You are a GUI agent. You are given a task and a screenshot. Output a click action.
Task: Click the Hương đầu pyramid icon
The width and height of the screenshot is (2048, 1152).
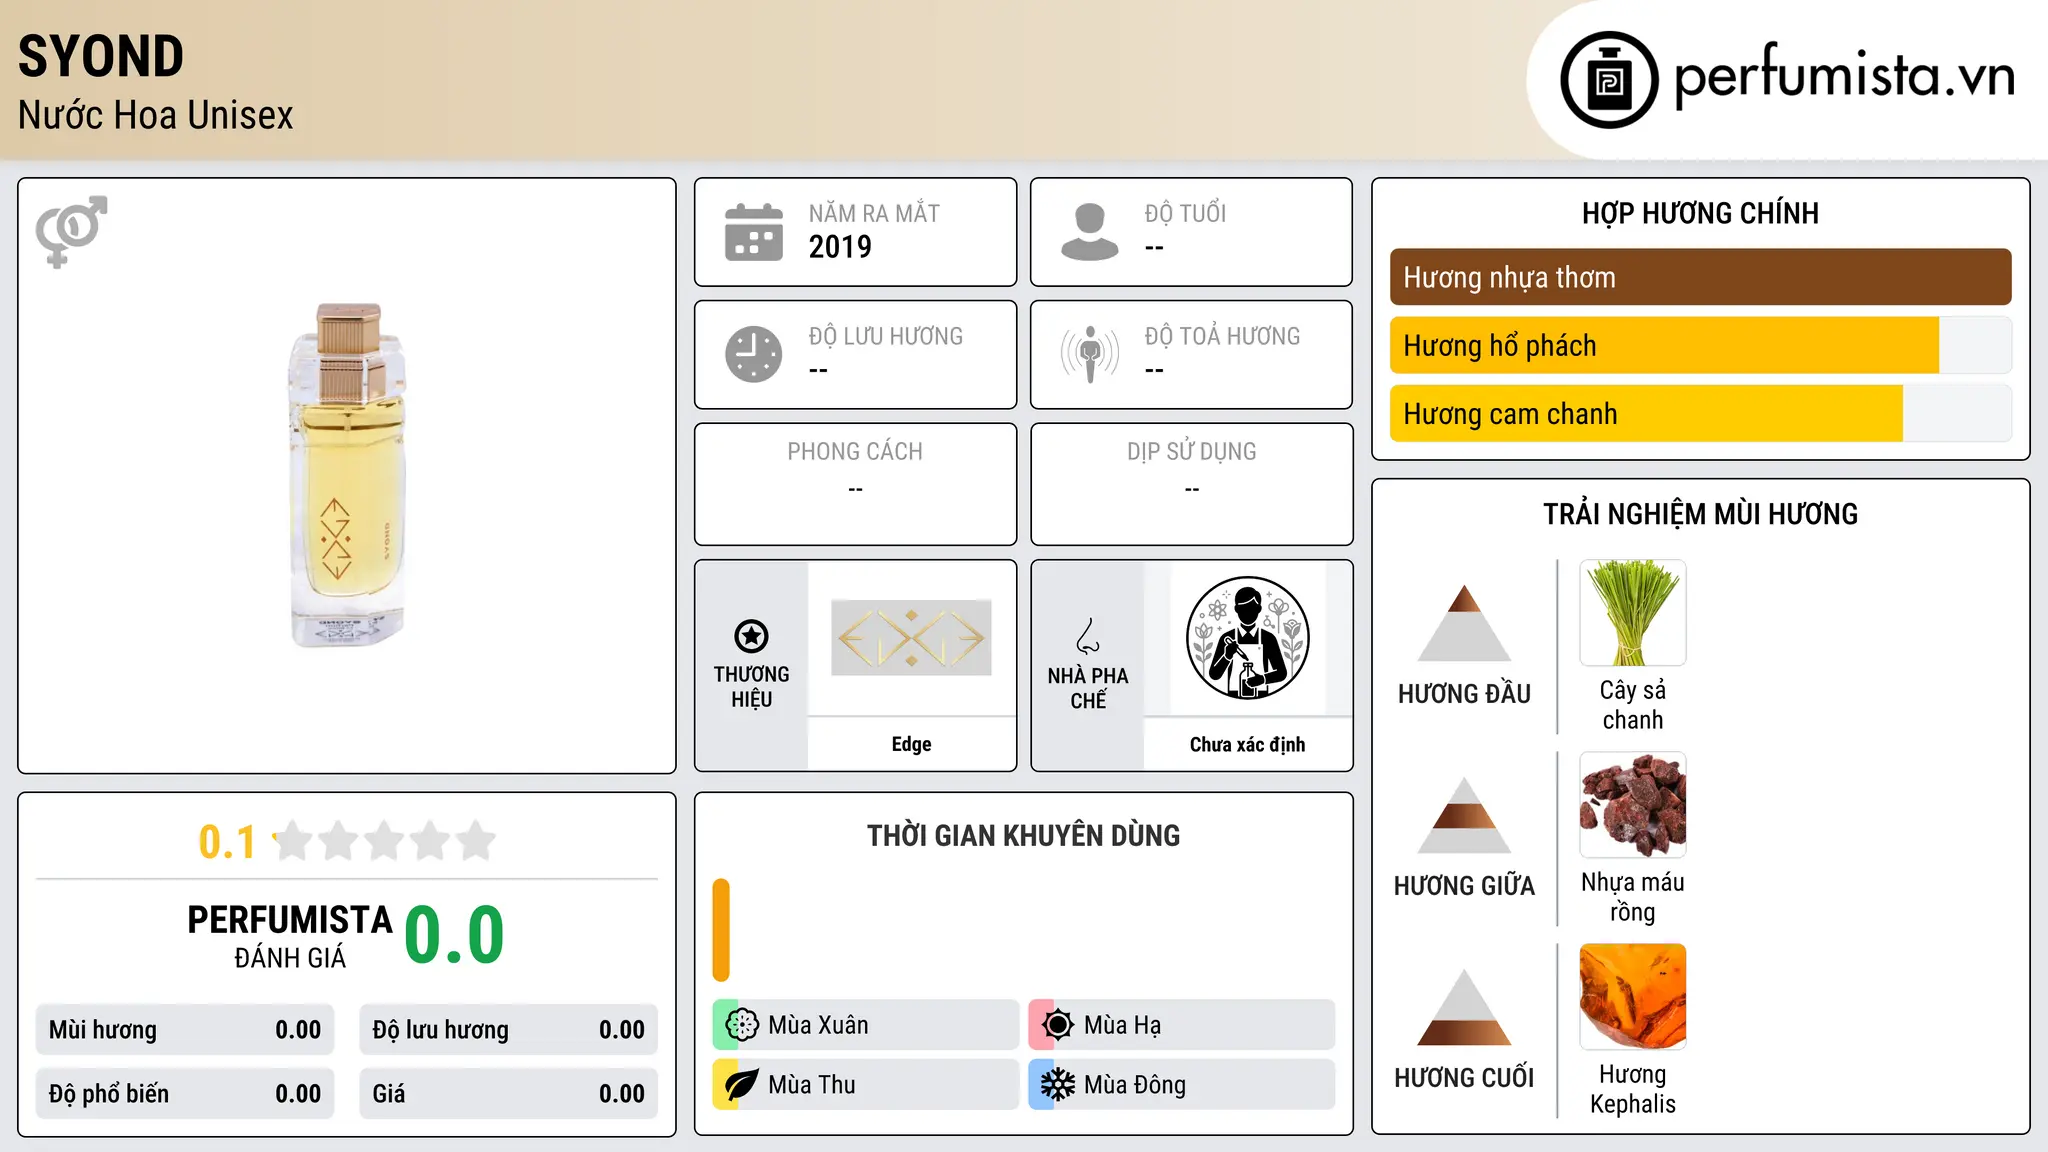(x=1464, y=623)
